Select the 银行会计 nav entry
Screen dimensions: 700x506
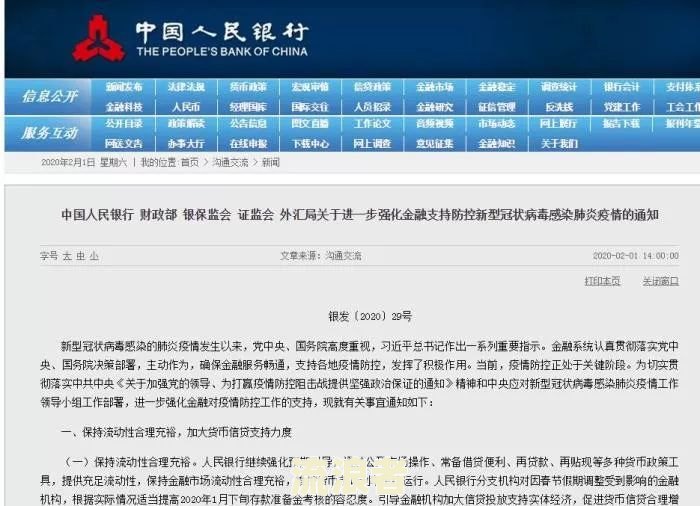621,87
